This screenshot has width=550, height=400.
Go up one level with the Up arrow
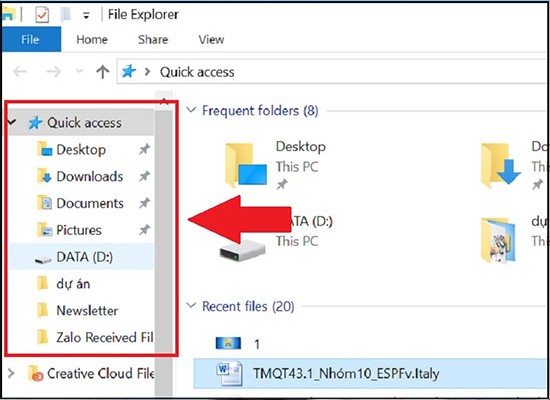pos(102,72)
